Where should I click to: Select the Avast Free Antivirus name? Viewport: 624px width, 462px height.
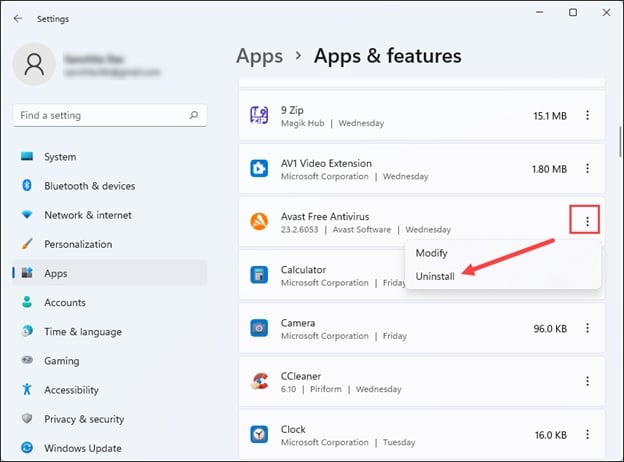[325, 216]
